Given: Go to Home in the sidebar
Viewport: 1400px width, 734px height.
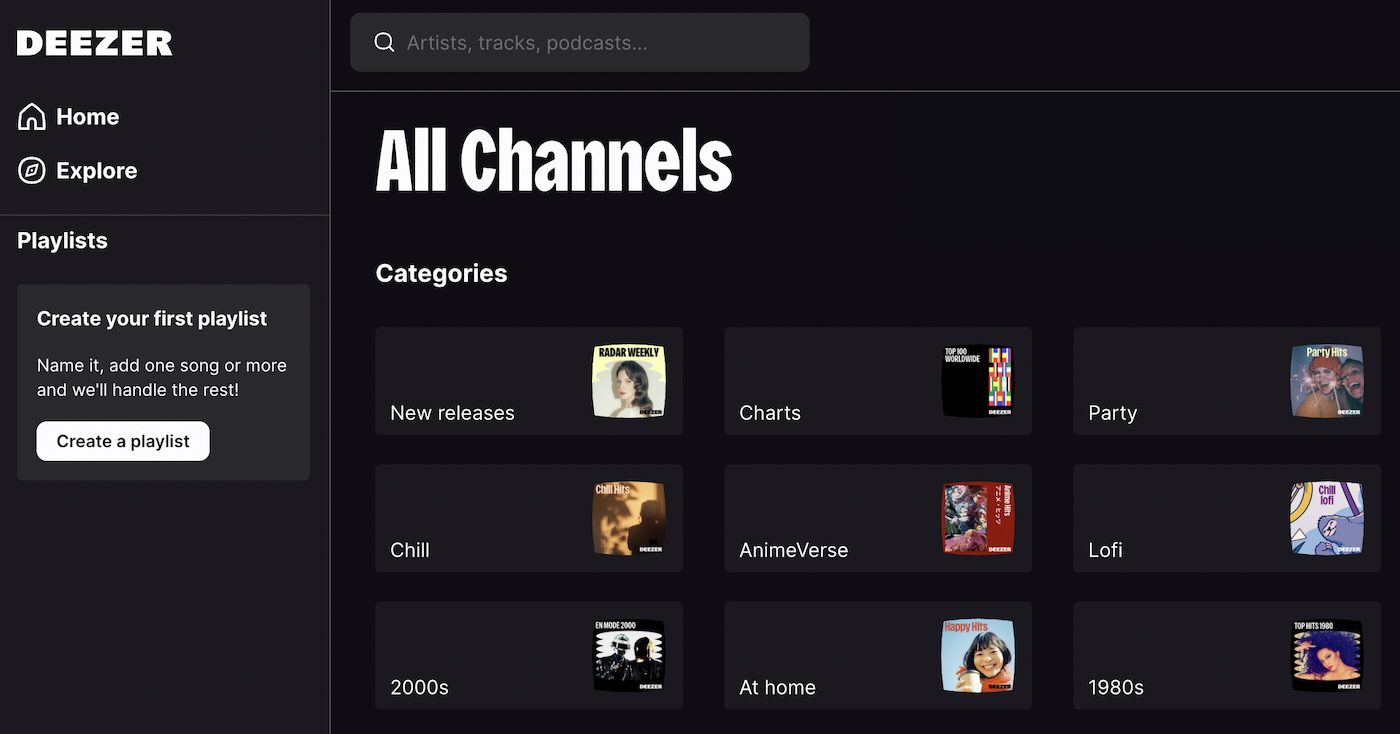Looking at the screenshot, I should coord(69,117).
